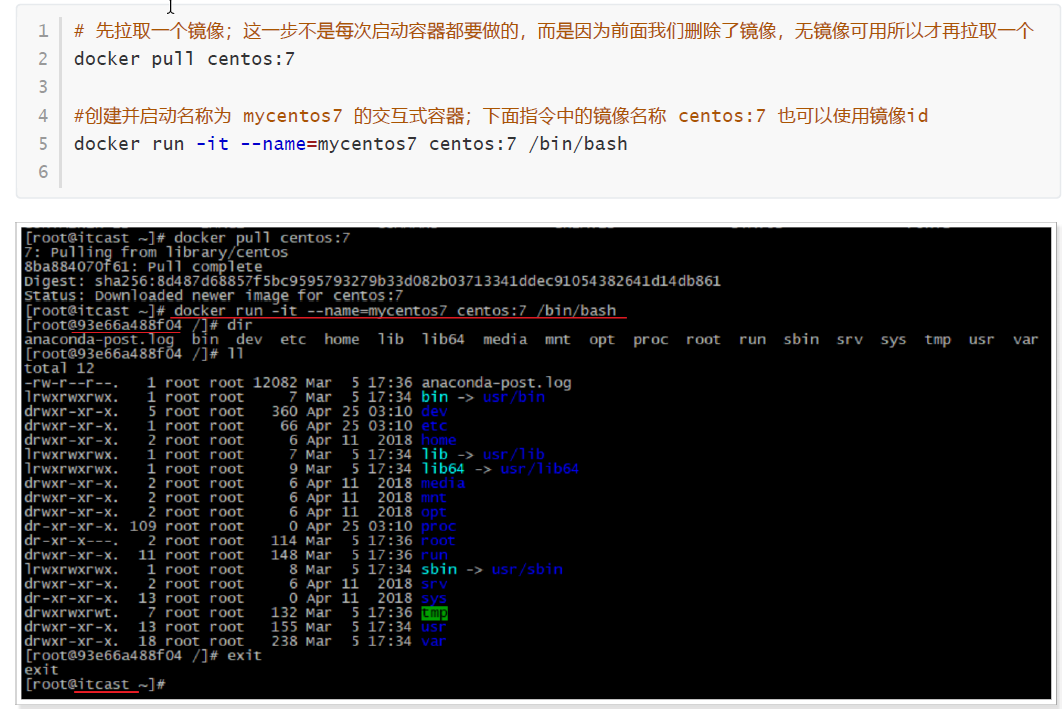The image size is (1062, 710).
Task: Click "lib -> usr/lib" symlink row
Action: point(284,455)
